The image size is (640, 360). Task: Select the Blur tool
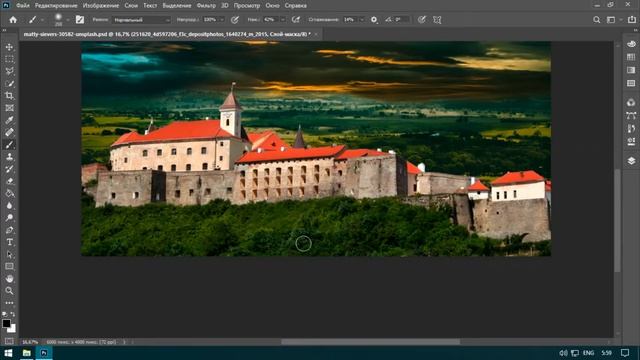coord(9,206)
